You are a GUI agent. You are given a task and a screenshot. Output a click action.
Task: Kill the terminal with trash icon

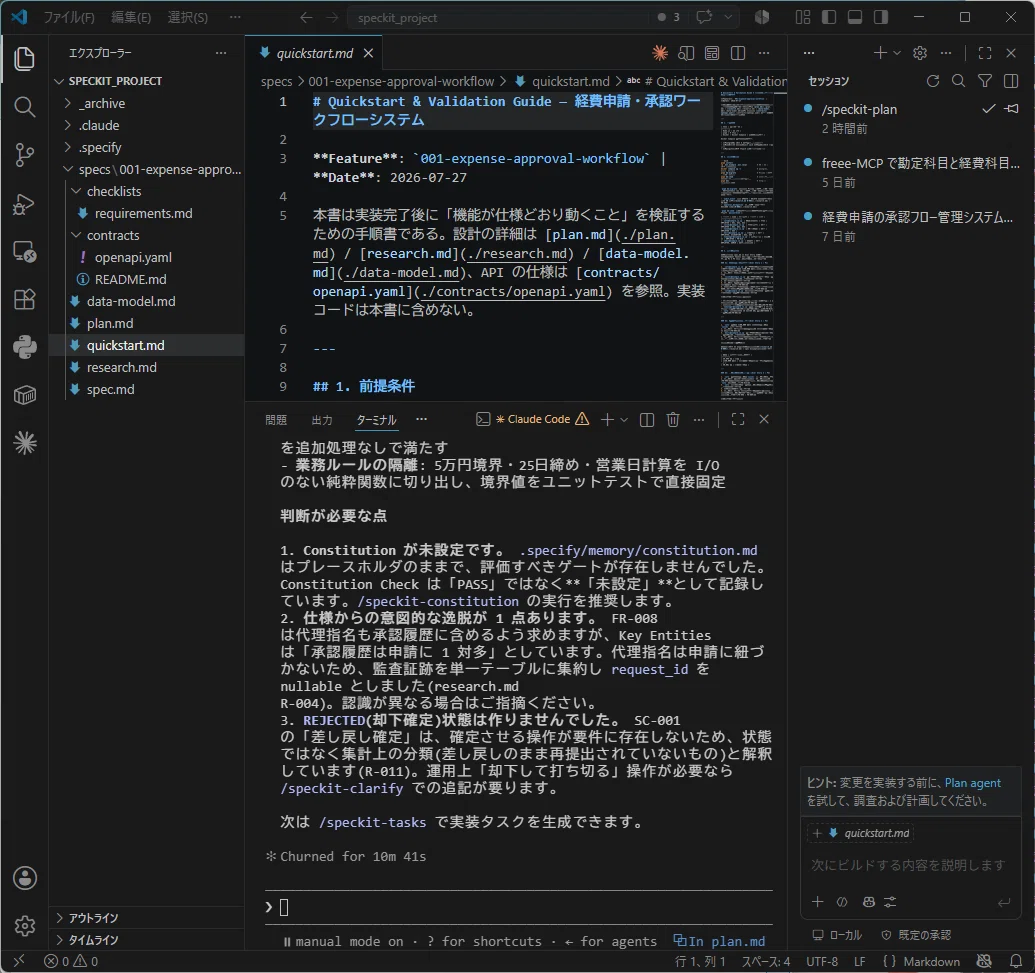pyautogui.click(x=673, y=419)
